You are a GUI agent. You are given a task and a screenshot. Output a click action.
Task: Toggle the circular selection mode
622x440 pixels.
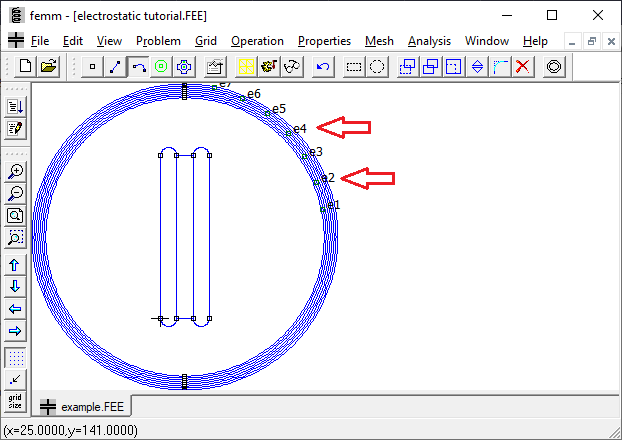point(377,67)
